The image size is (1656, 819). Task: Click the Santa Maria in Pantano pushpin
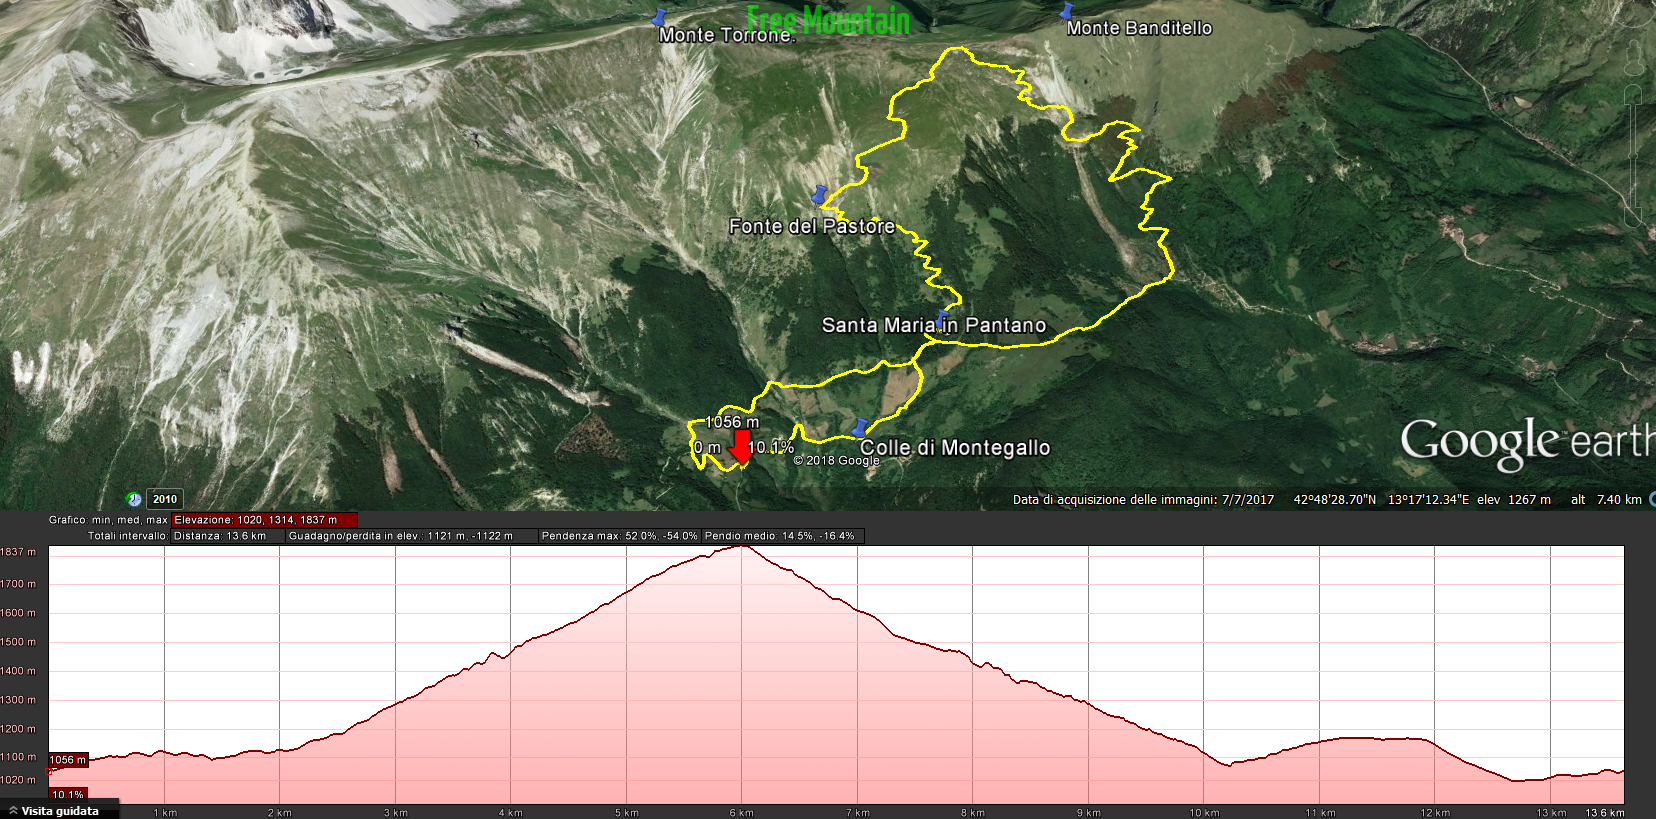(x=942, y=320)
